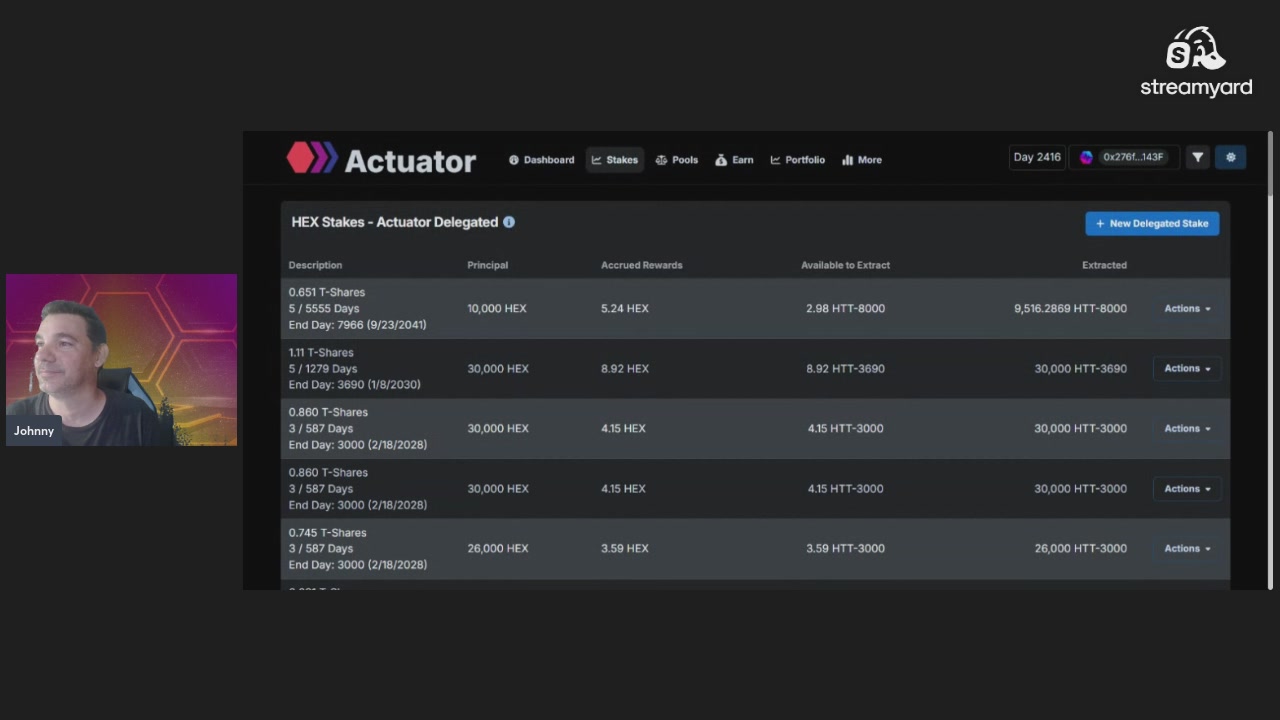Click the Principal column header
This screenshot has width=1280, height=720.
(487, 265)
